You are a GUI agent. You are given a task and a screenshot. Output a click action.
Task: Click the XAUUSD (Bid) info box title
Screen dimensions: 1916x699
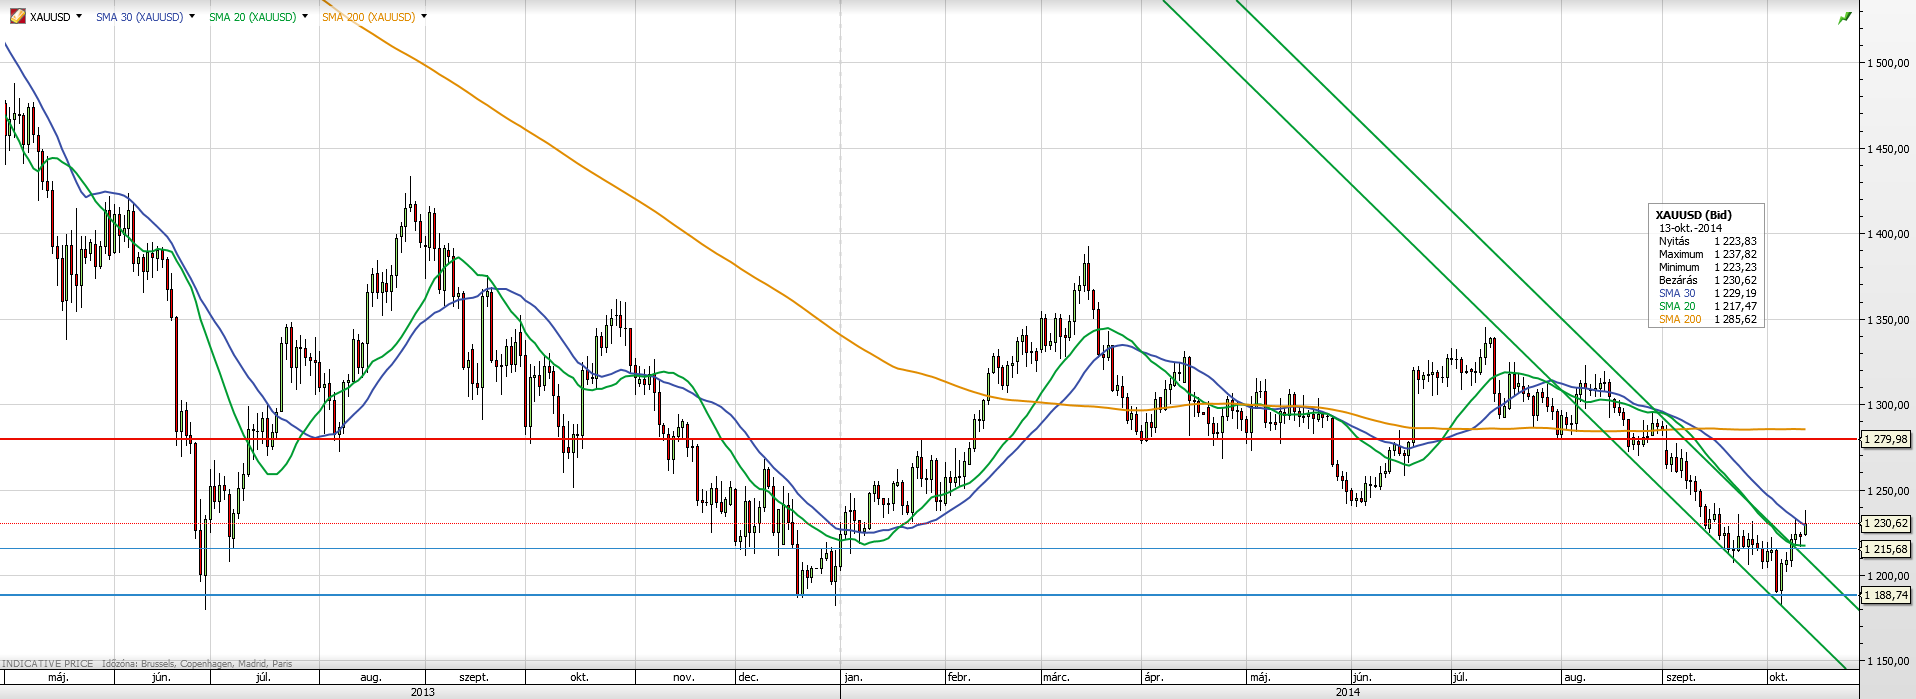[x=1693, y=215]
